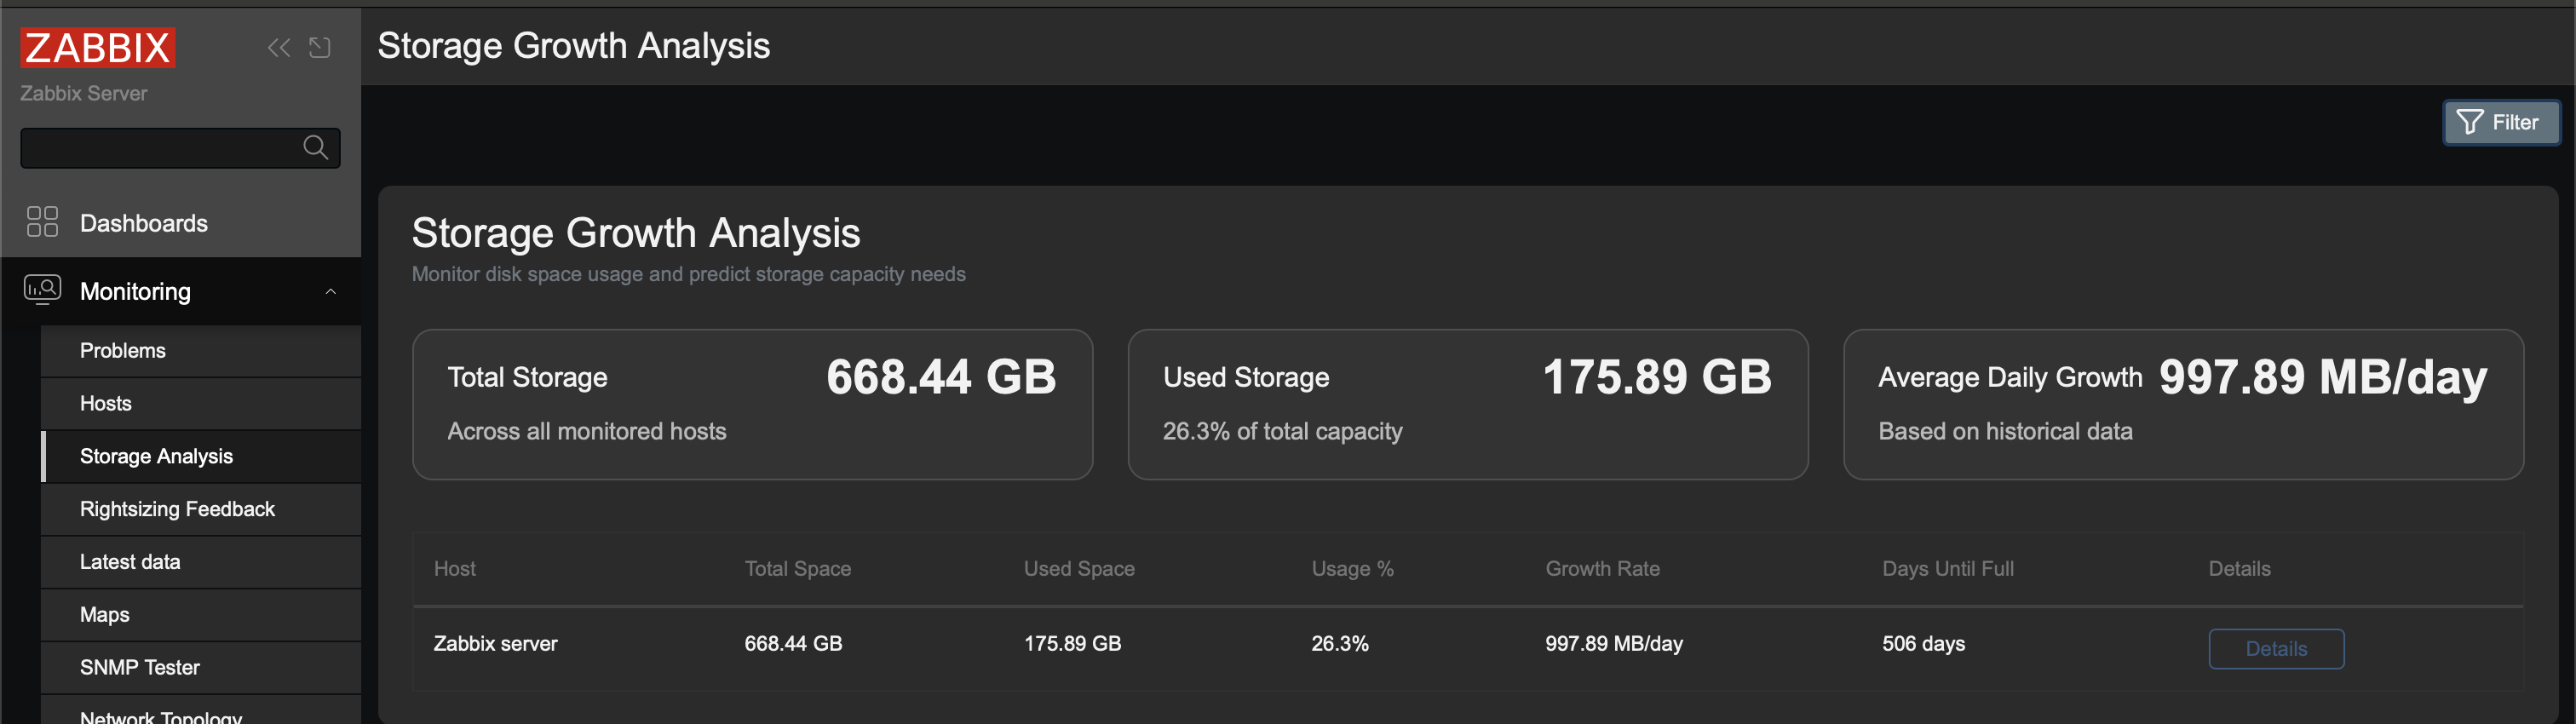
Task: Open the Problems page
Action: (122, 350)
